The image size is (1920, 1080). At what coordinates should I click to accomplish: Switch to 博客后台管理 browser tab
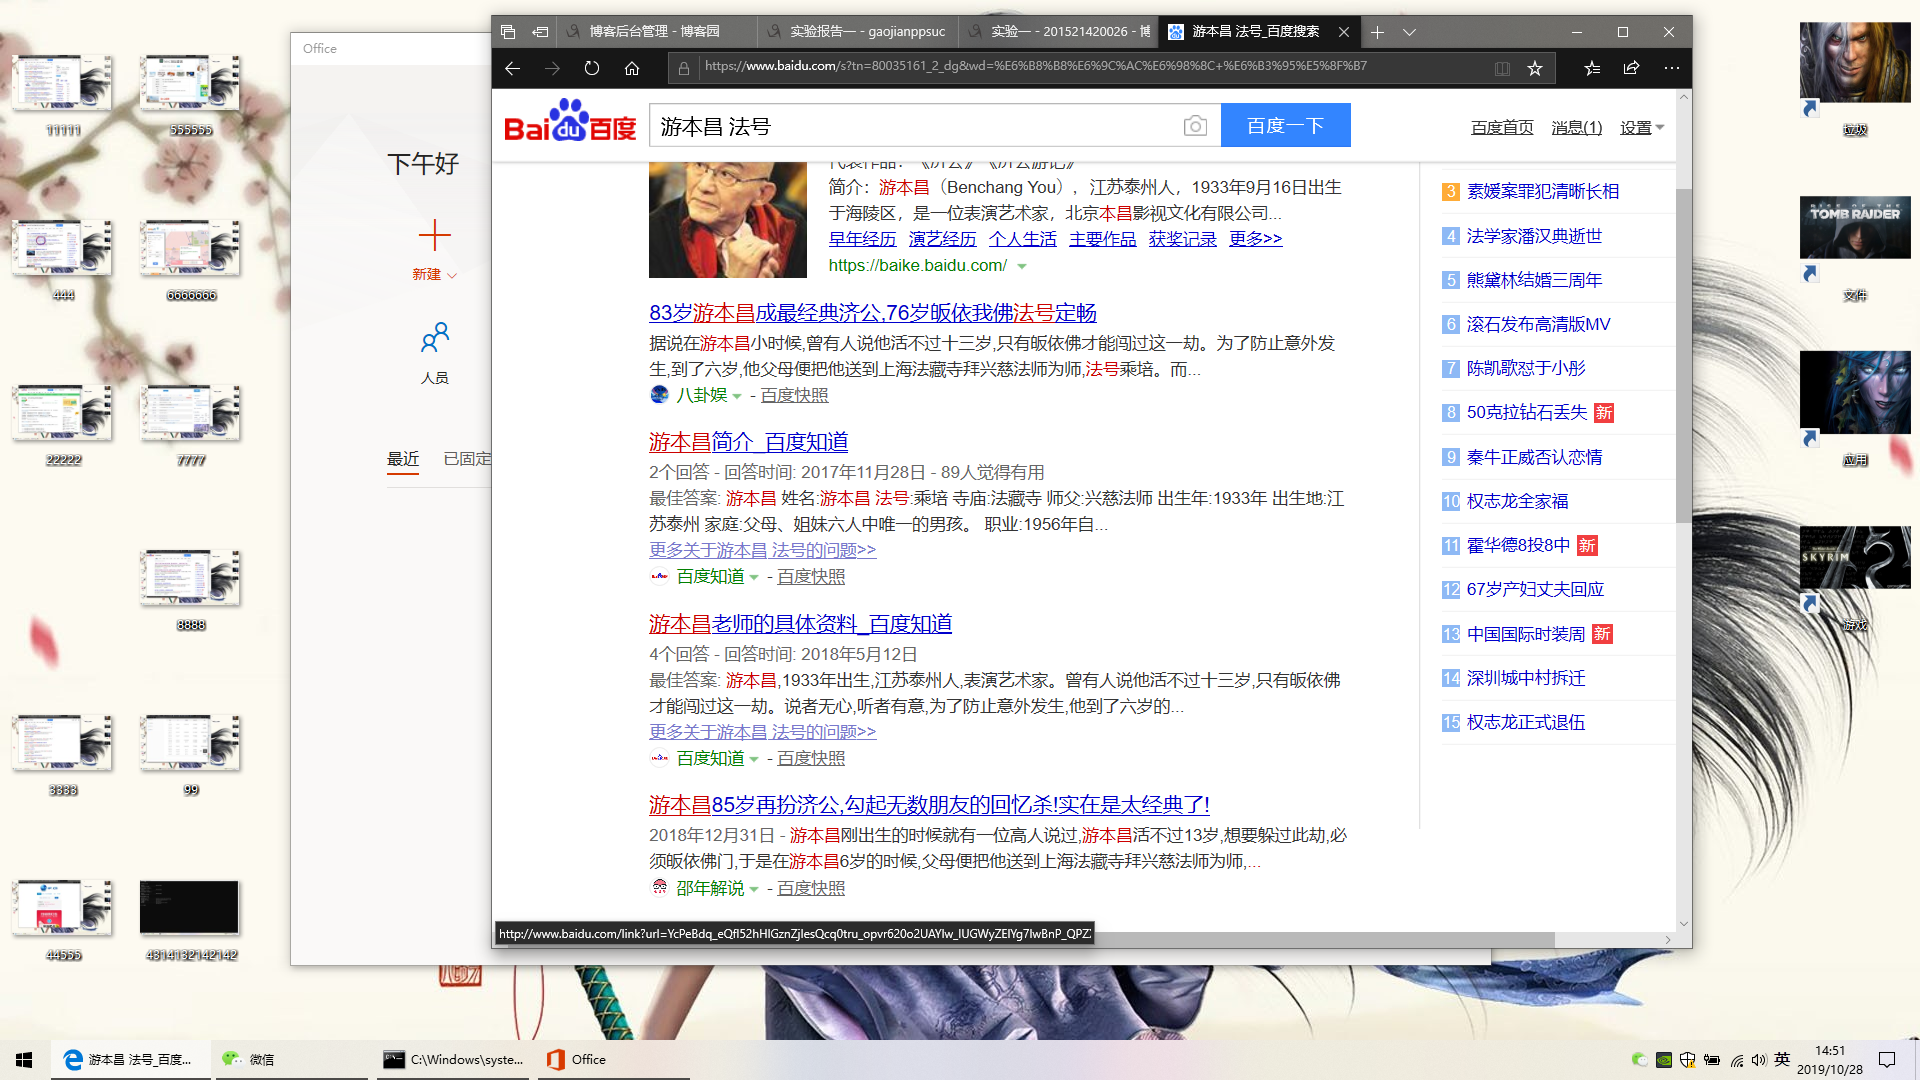654,32
